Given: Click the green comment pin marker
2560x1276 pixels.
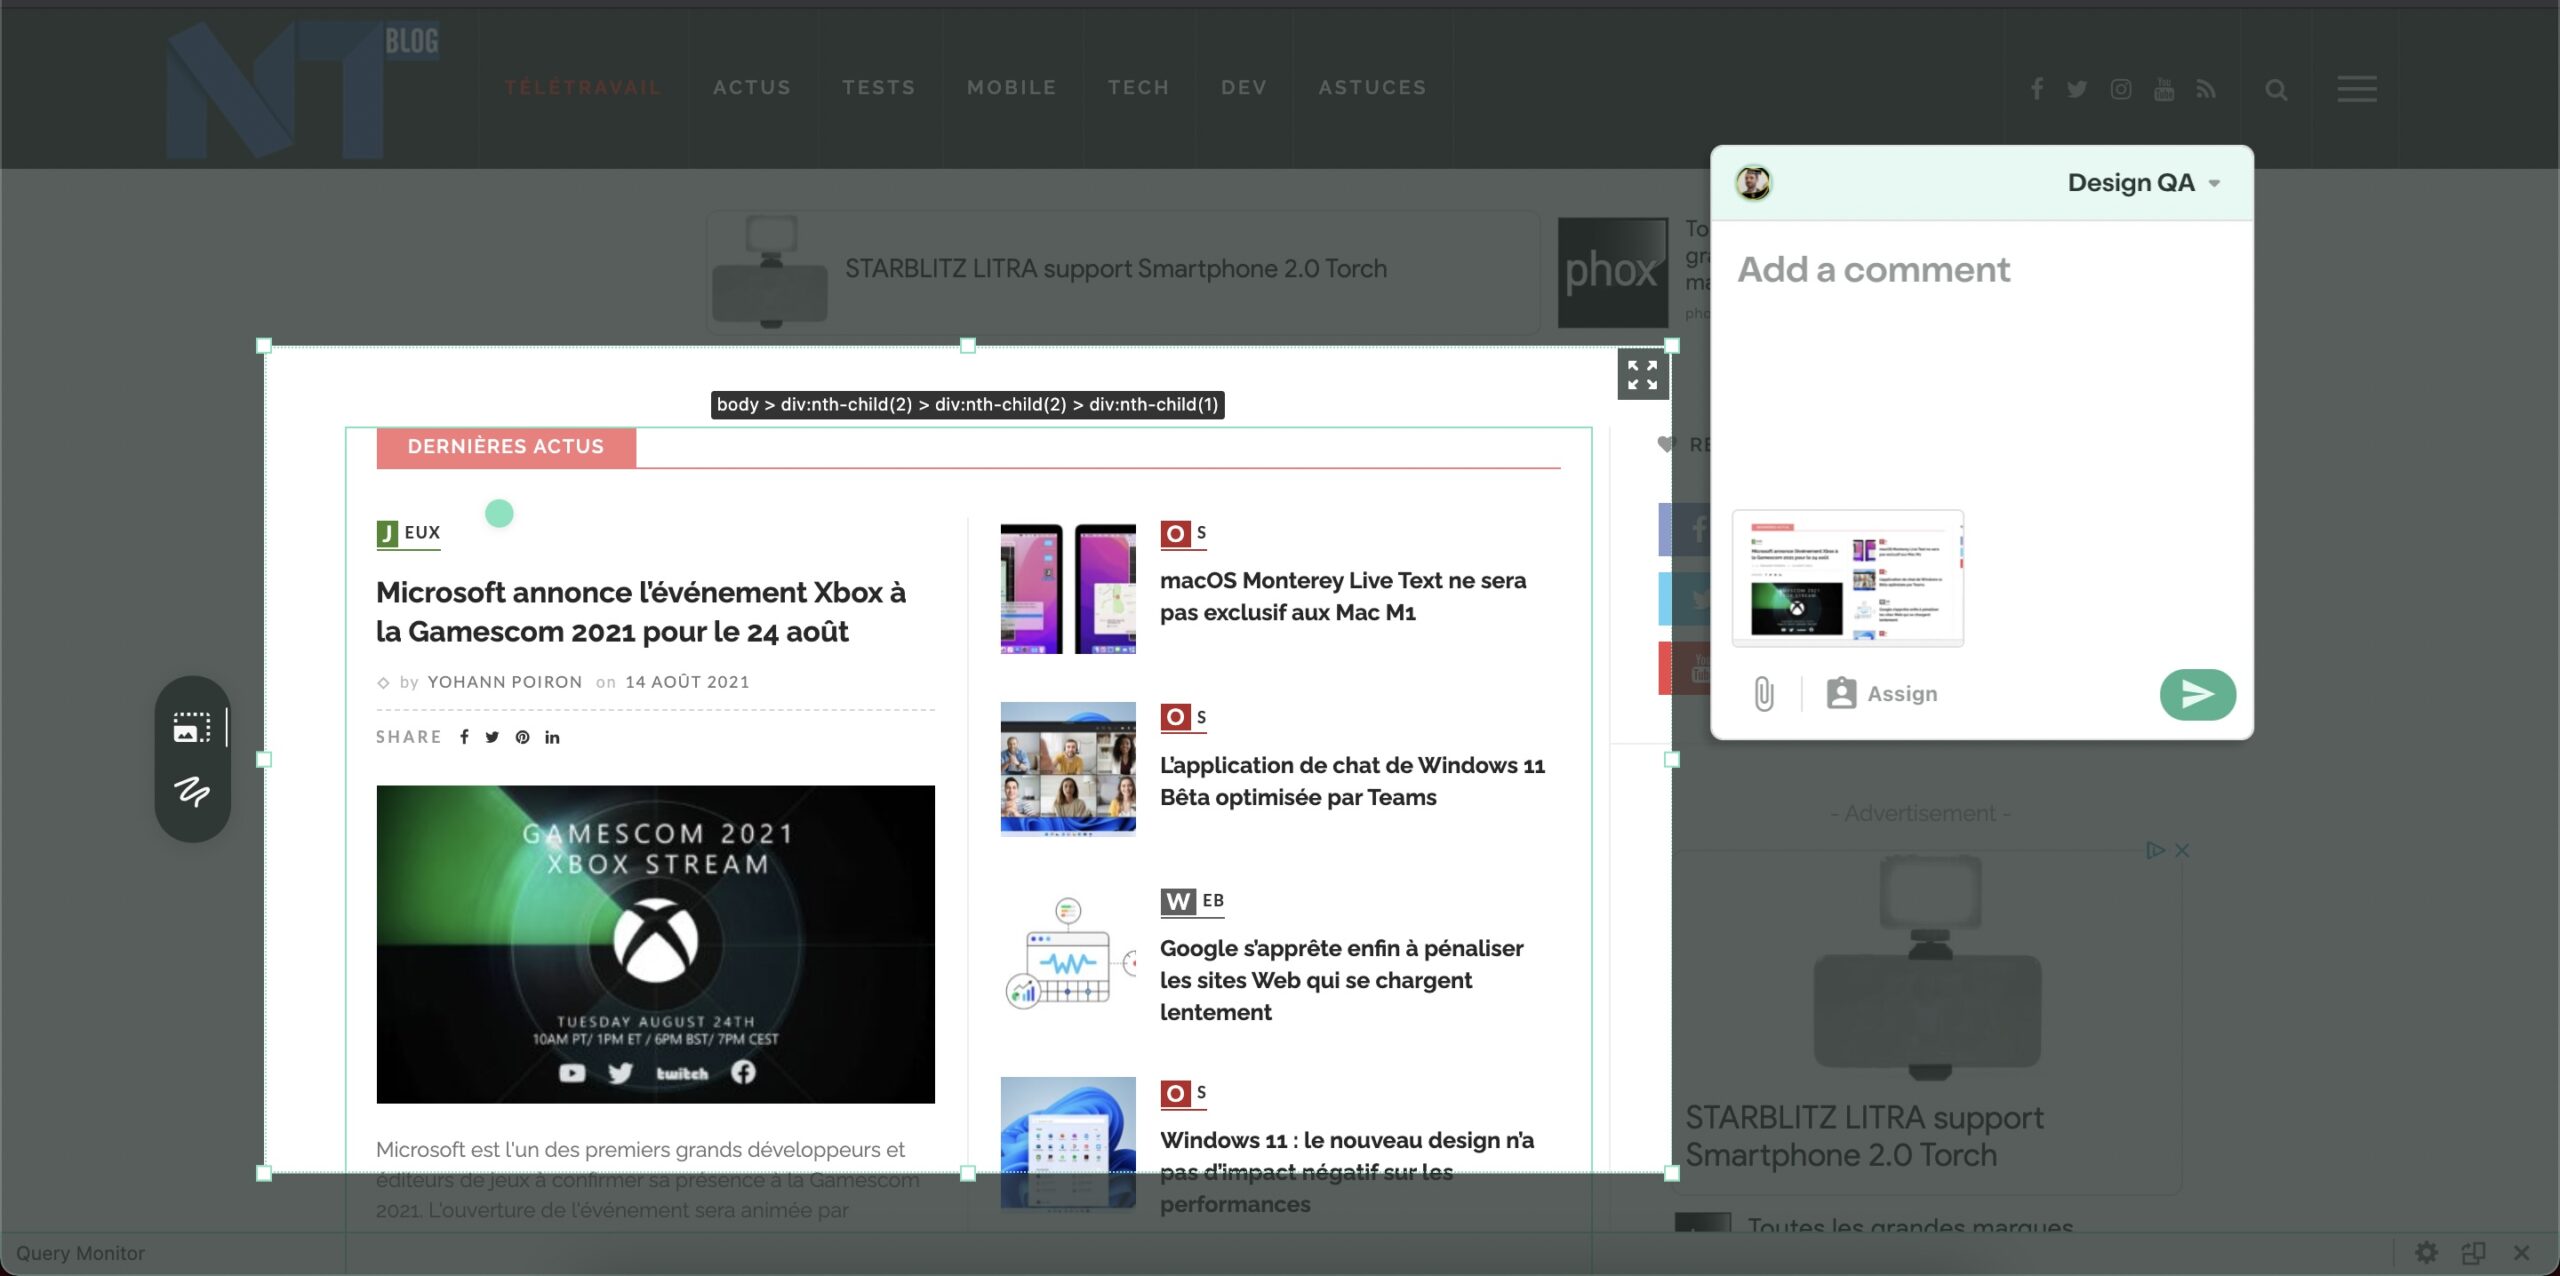Looking at the screenshot, I should 499,514.
